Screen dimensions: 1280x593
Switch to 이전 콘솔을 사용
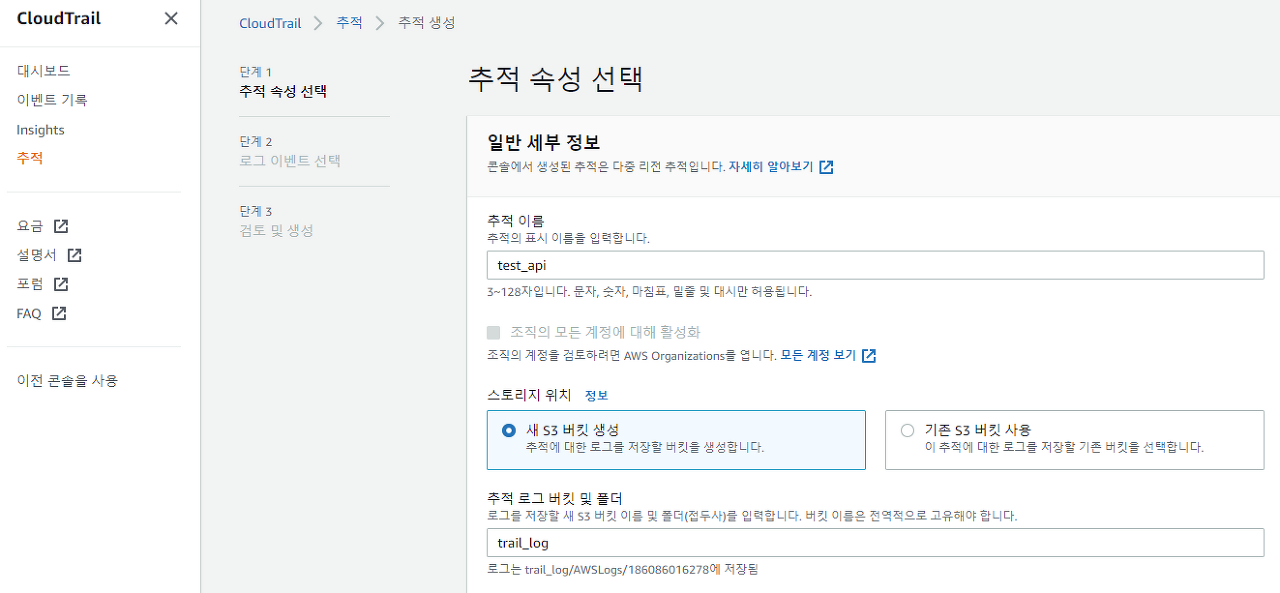67,381
